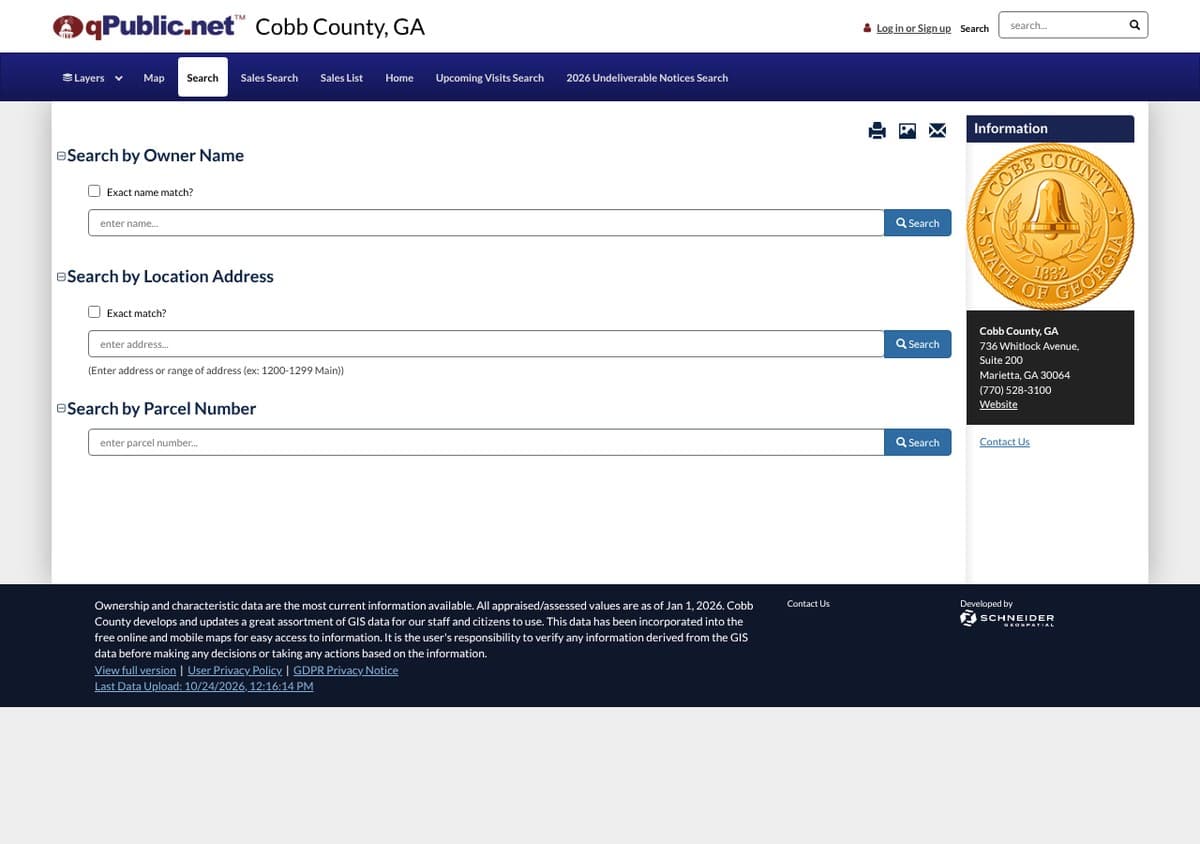Click the print page icon

pyautogui.click(x=877, y=130)
